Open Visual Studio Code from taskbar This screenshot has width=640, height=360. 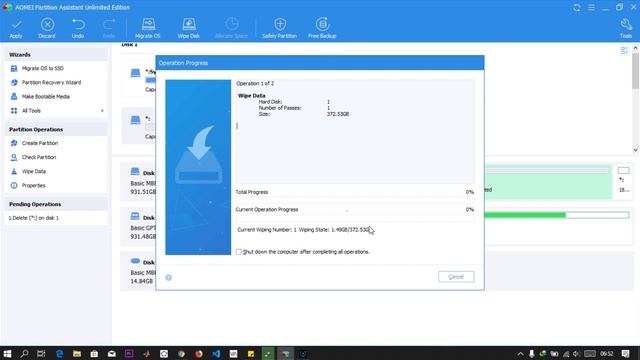[x=216, y=353]
